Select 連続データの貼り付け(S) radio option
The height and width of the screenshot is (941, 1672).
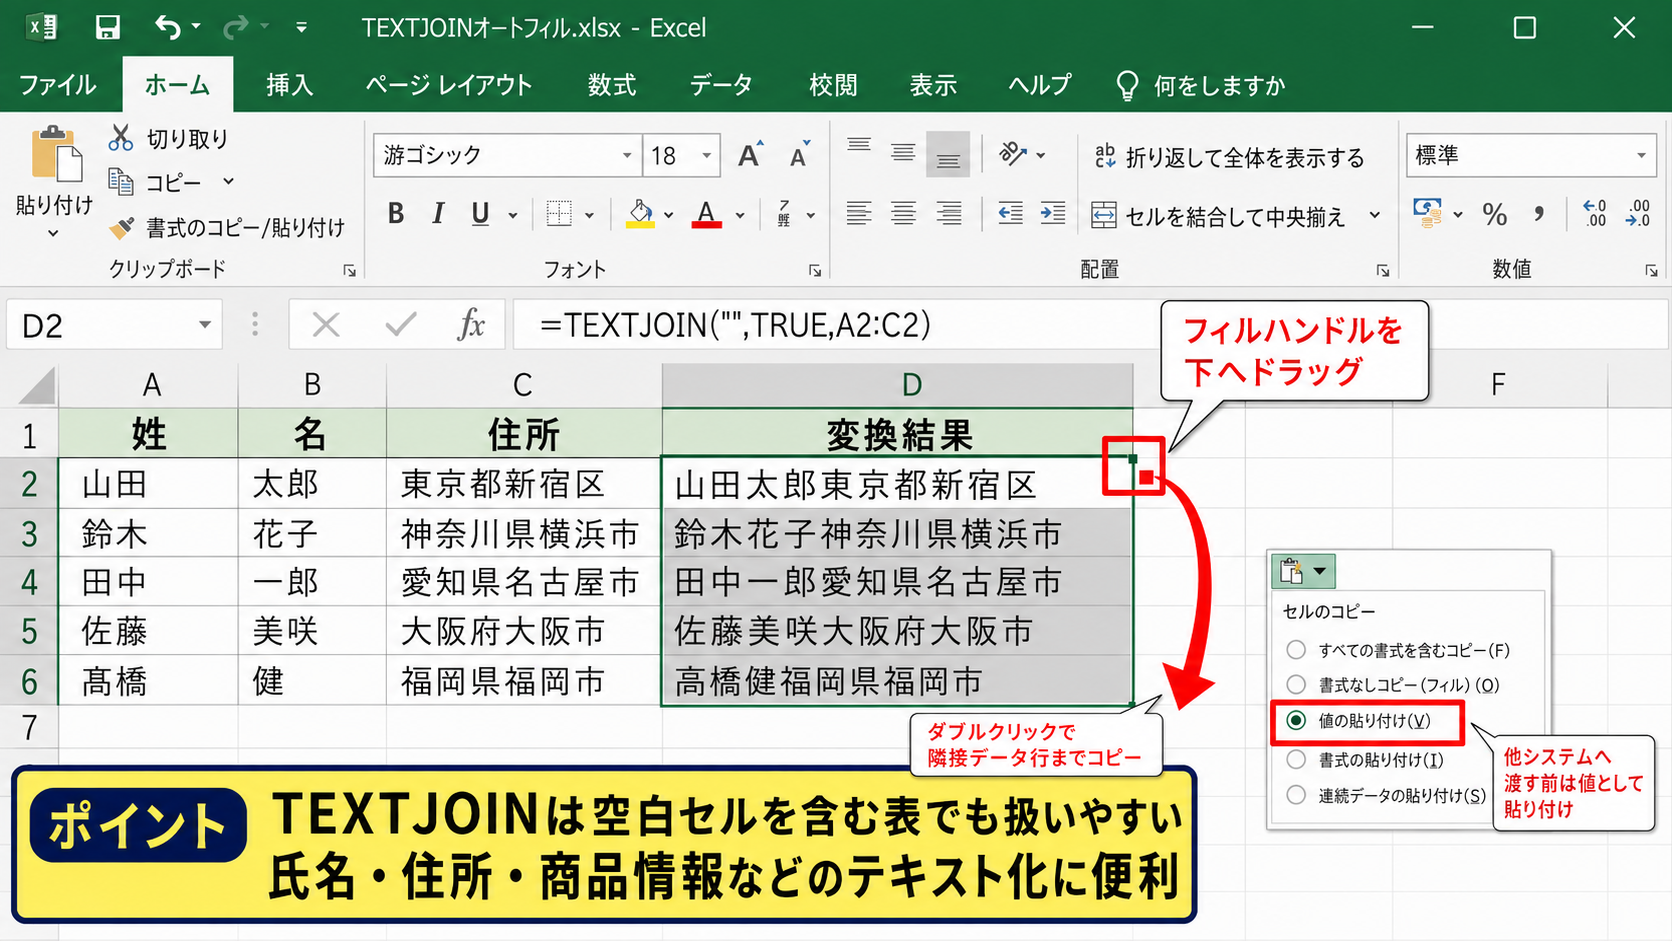point(1296,795)
